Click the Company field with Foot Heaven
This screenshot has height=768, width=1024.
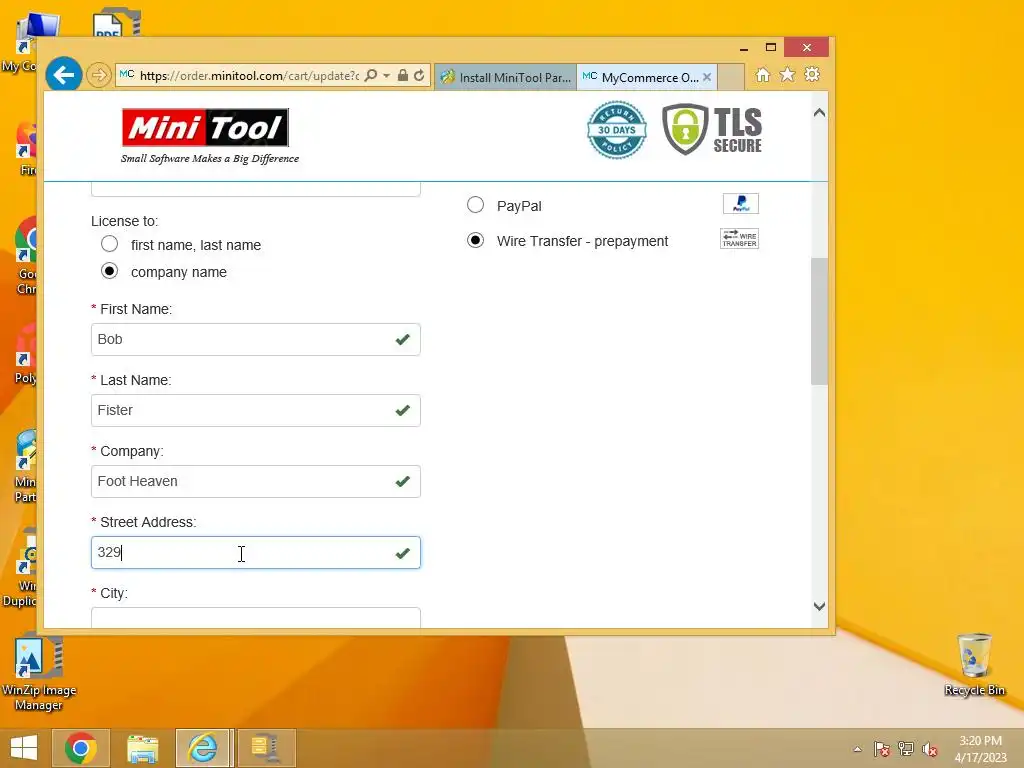click(x=255, y=481)
